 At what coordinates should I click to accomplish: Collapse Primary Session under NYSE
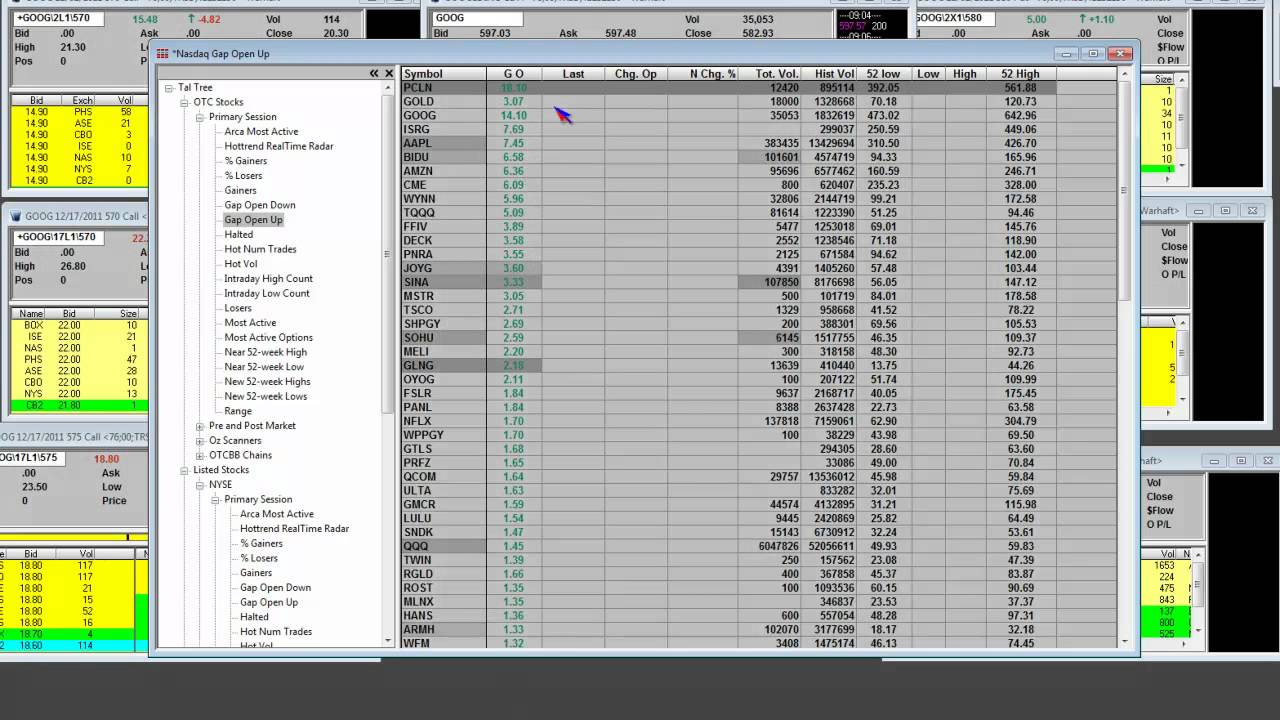(x=215, y=499)
